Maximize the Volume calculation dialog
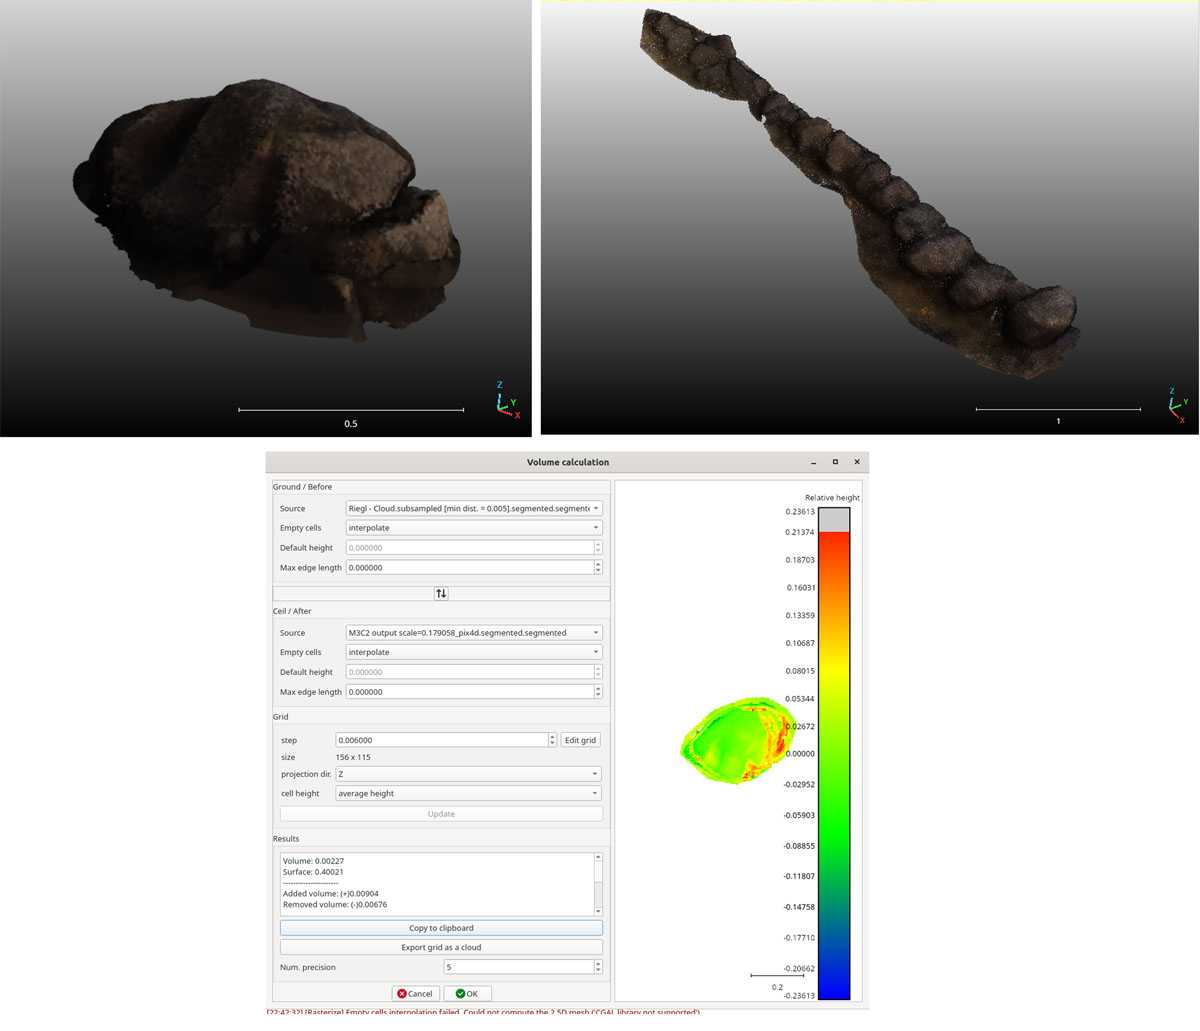The width and height of the screenshot is (1200, 1031). click(835, 462)
